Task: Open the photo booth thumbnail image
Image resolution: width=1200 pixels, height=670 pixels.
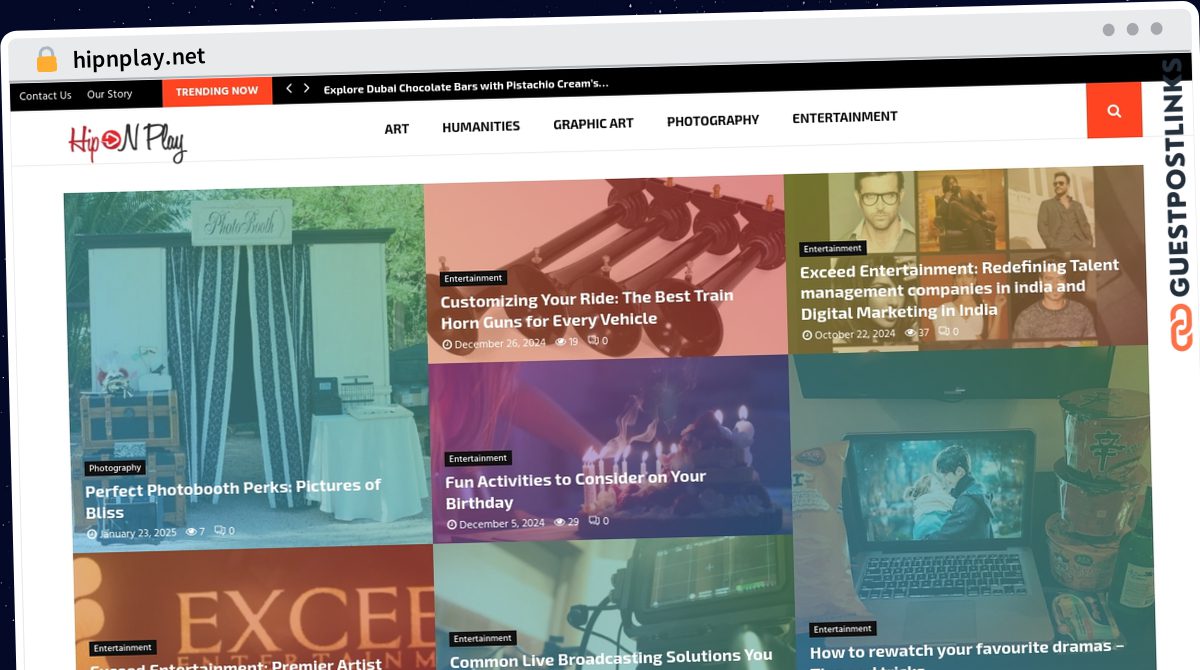Action: coord(249,367)
